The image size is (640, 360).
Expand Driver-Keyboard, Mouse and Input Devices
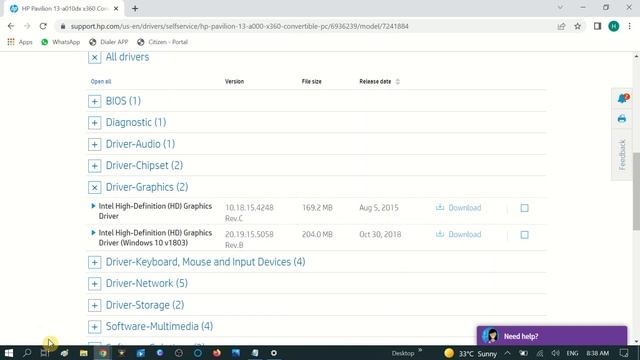click(94, 262)
